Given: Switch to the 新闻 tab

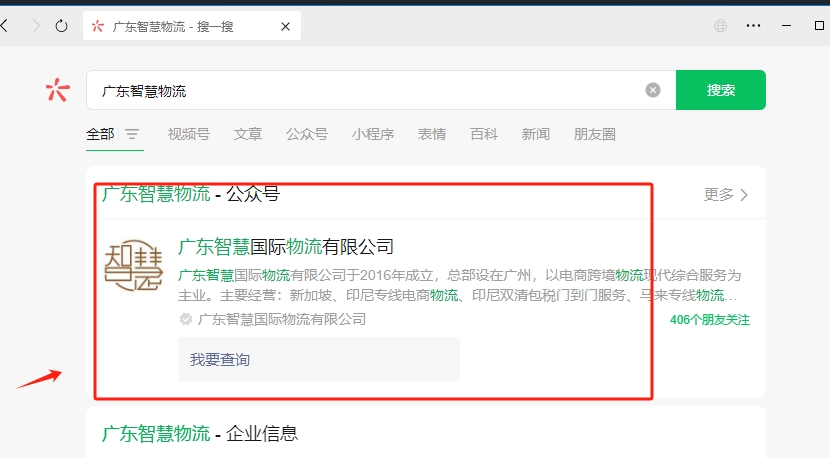Looking at the screenshot, I should point(536,134).
